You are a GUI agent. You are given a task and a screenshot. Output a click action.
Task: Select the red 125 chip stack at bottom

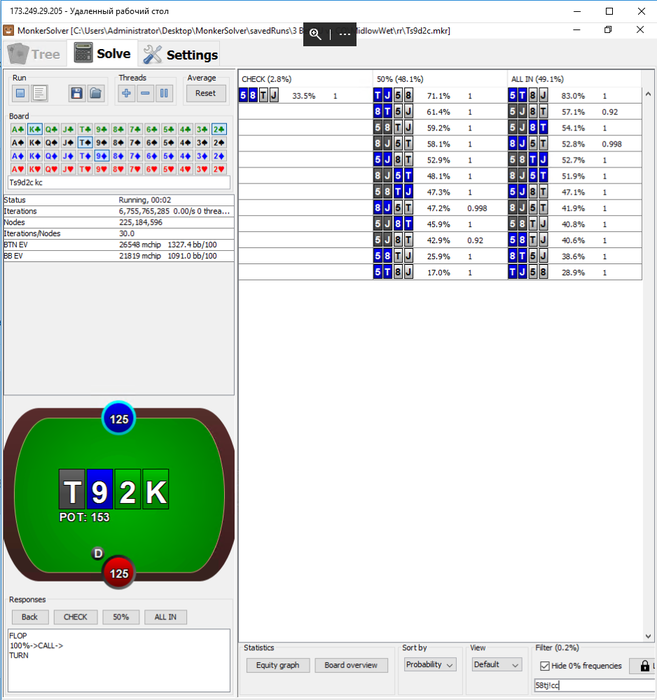click(x=119, y=573)
